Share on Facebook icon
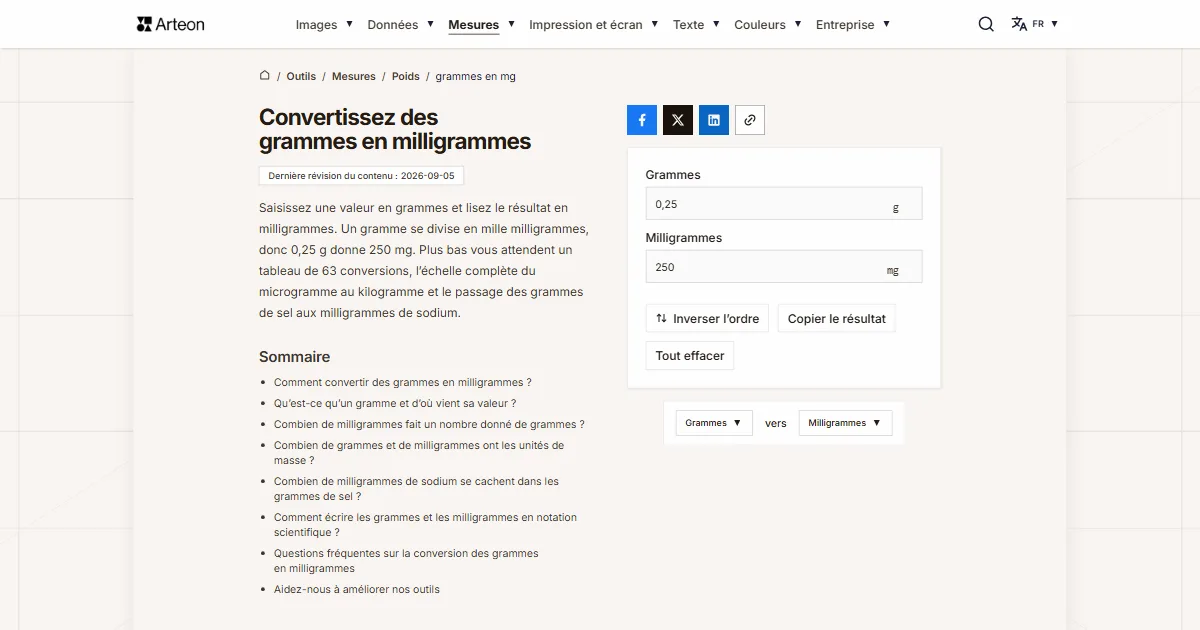Viewport: 1200px width, 630px height. [642, 120]
